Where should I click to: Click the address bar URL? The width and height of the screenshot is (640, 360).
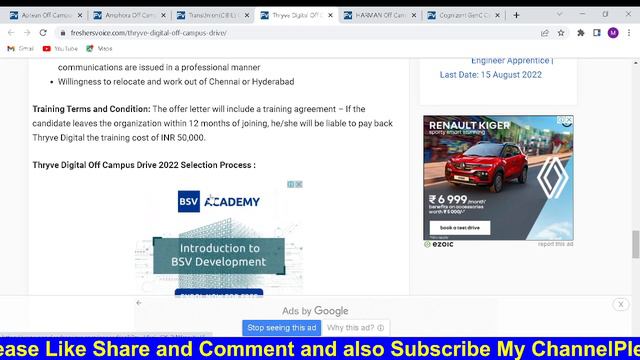[x=149, y=33]
